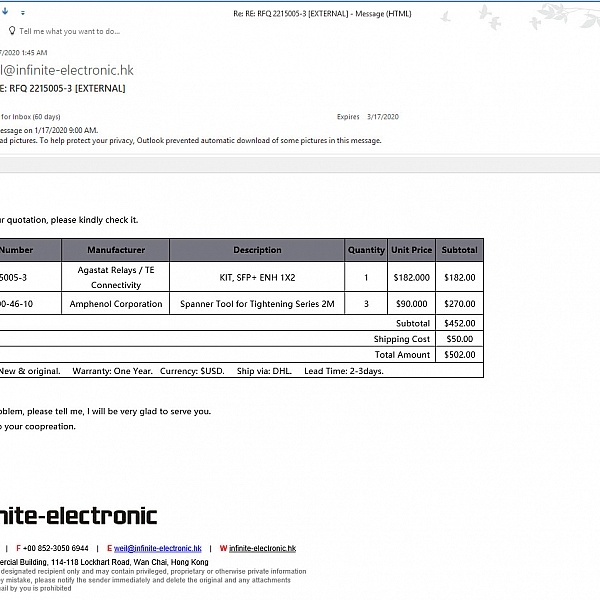
Task: Click the 'Warranty: One Year.' text
Action: (x=112, y=371)
